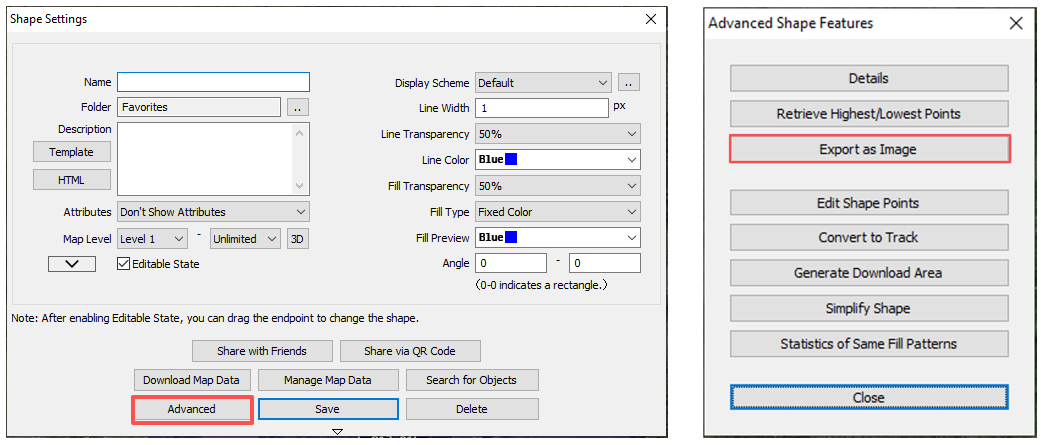Open the Advanced shape options

[192, 409]
